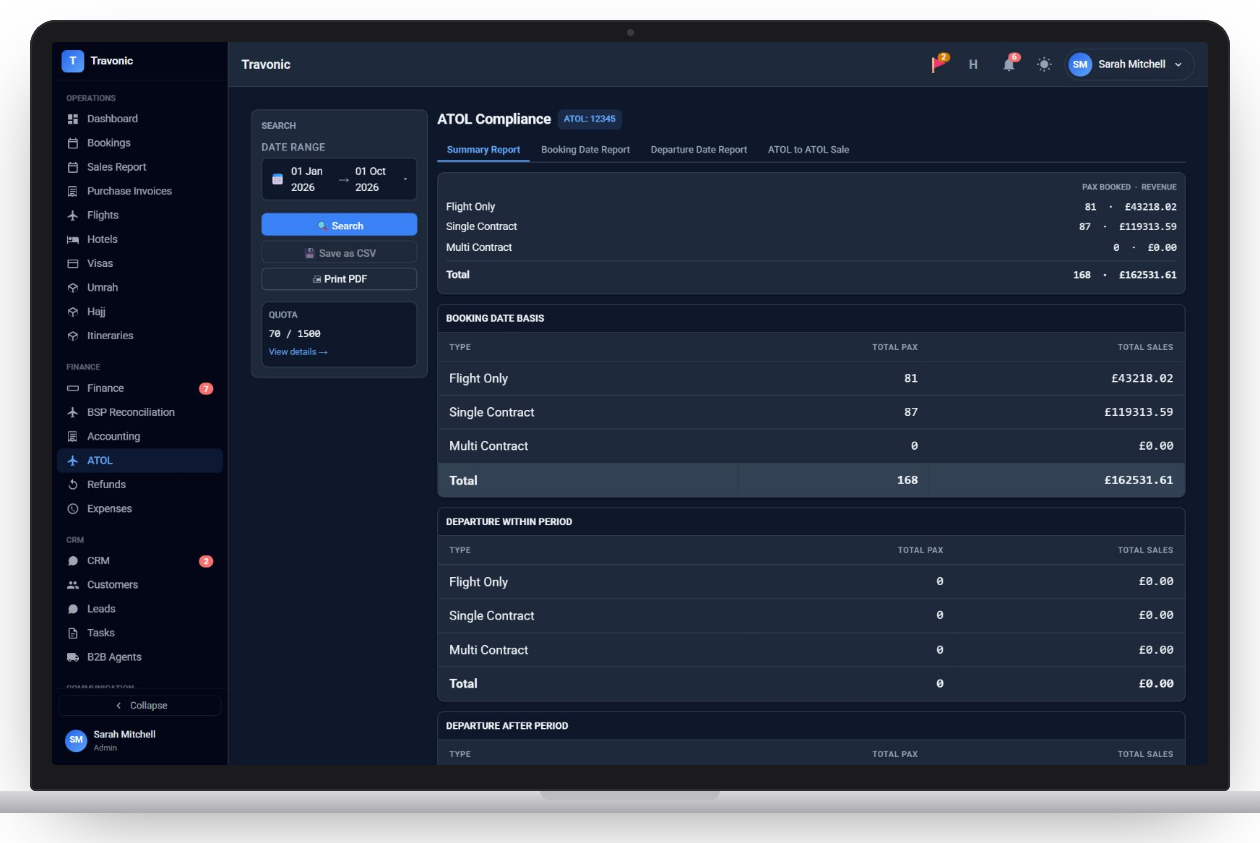This screenshot has height=843, width=1260.
Task: Open the BSP Reconciliation sidebar icon
Action: point(73,412)
